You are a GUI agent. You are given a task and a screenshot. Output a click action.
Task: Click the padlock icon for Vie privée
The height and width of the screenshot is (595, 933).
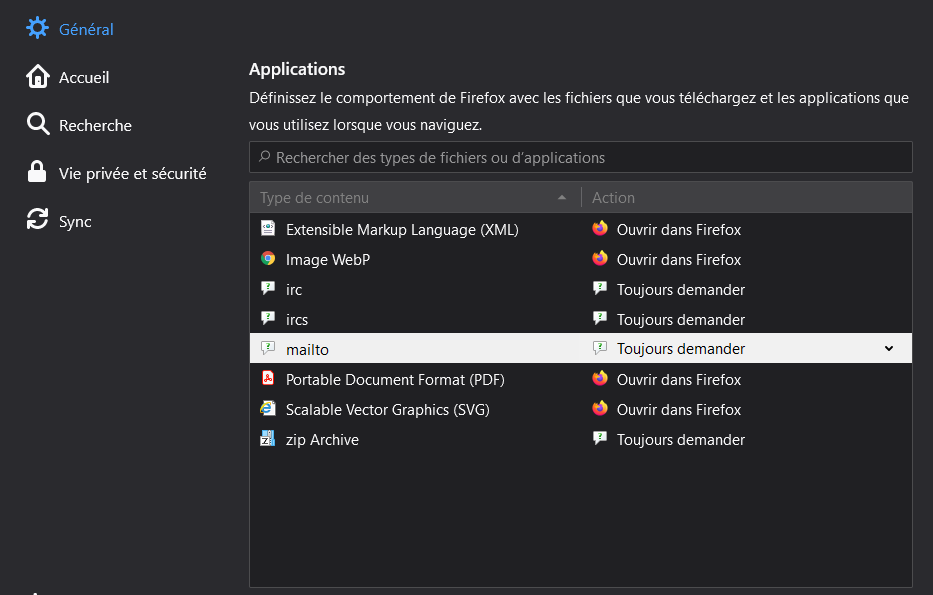coord(37,171)
